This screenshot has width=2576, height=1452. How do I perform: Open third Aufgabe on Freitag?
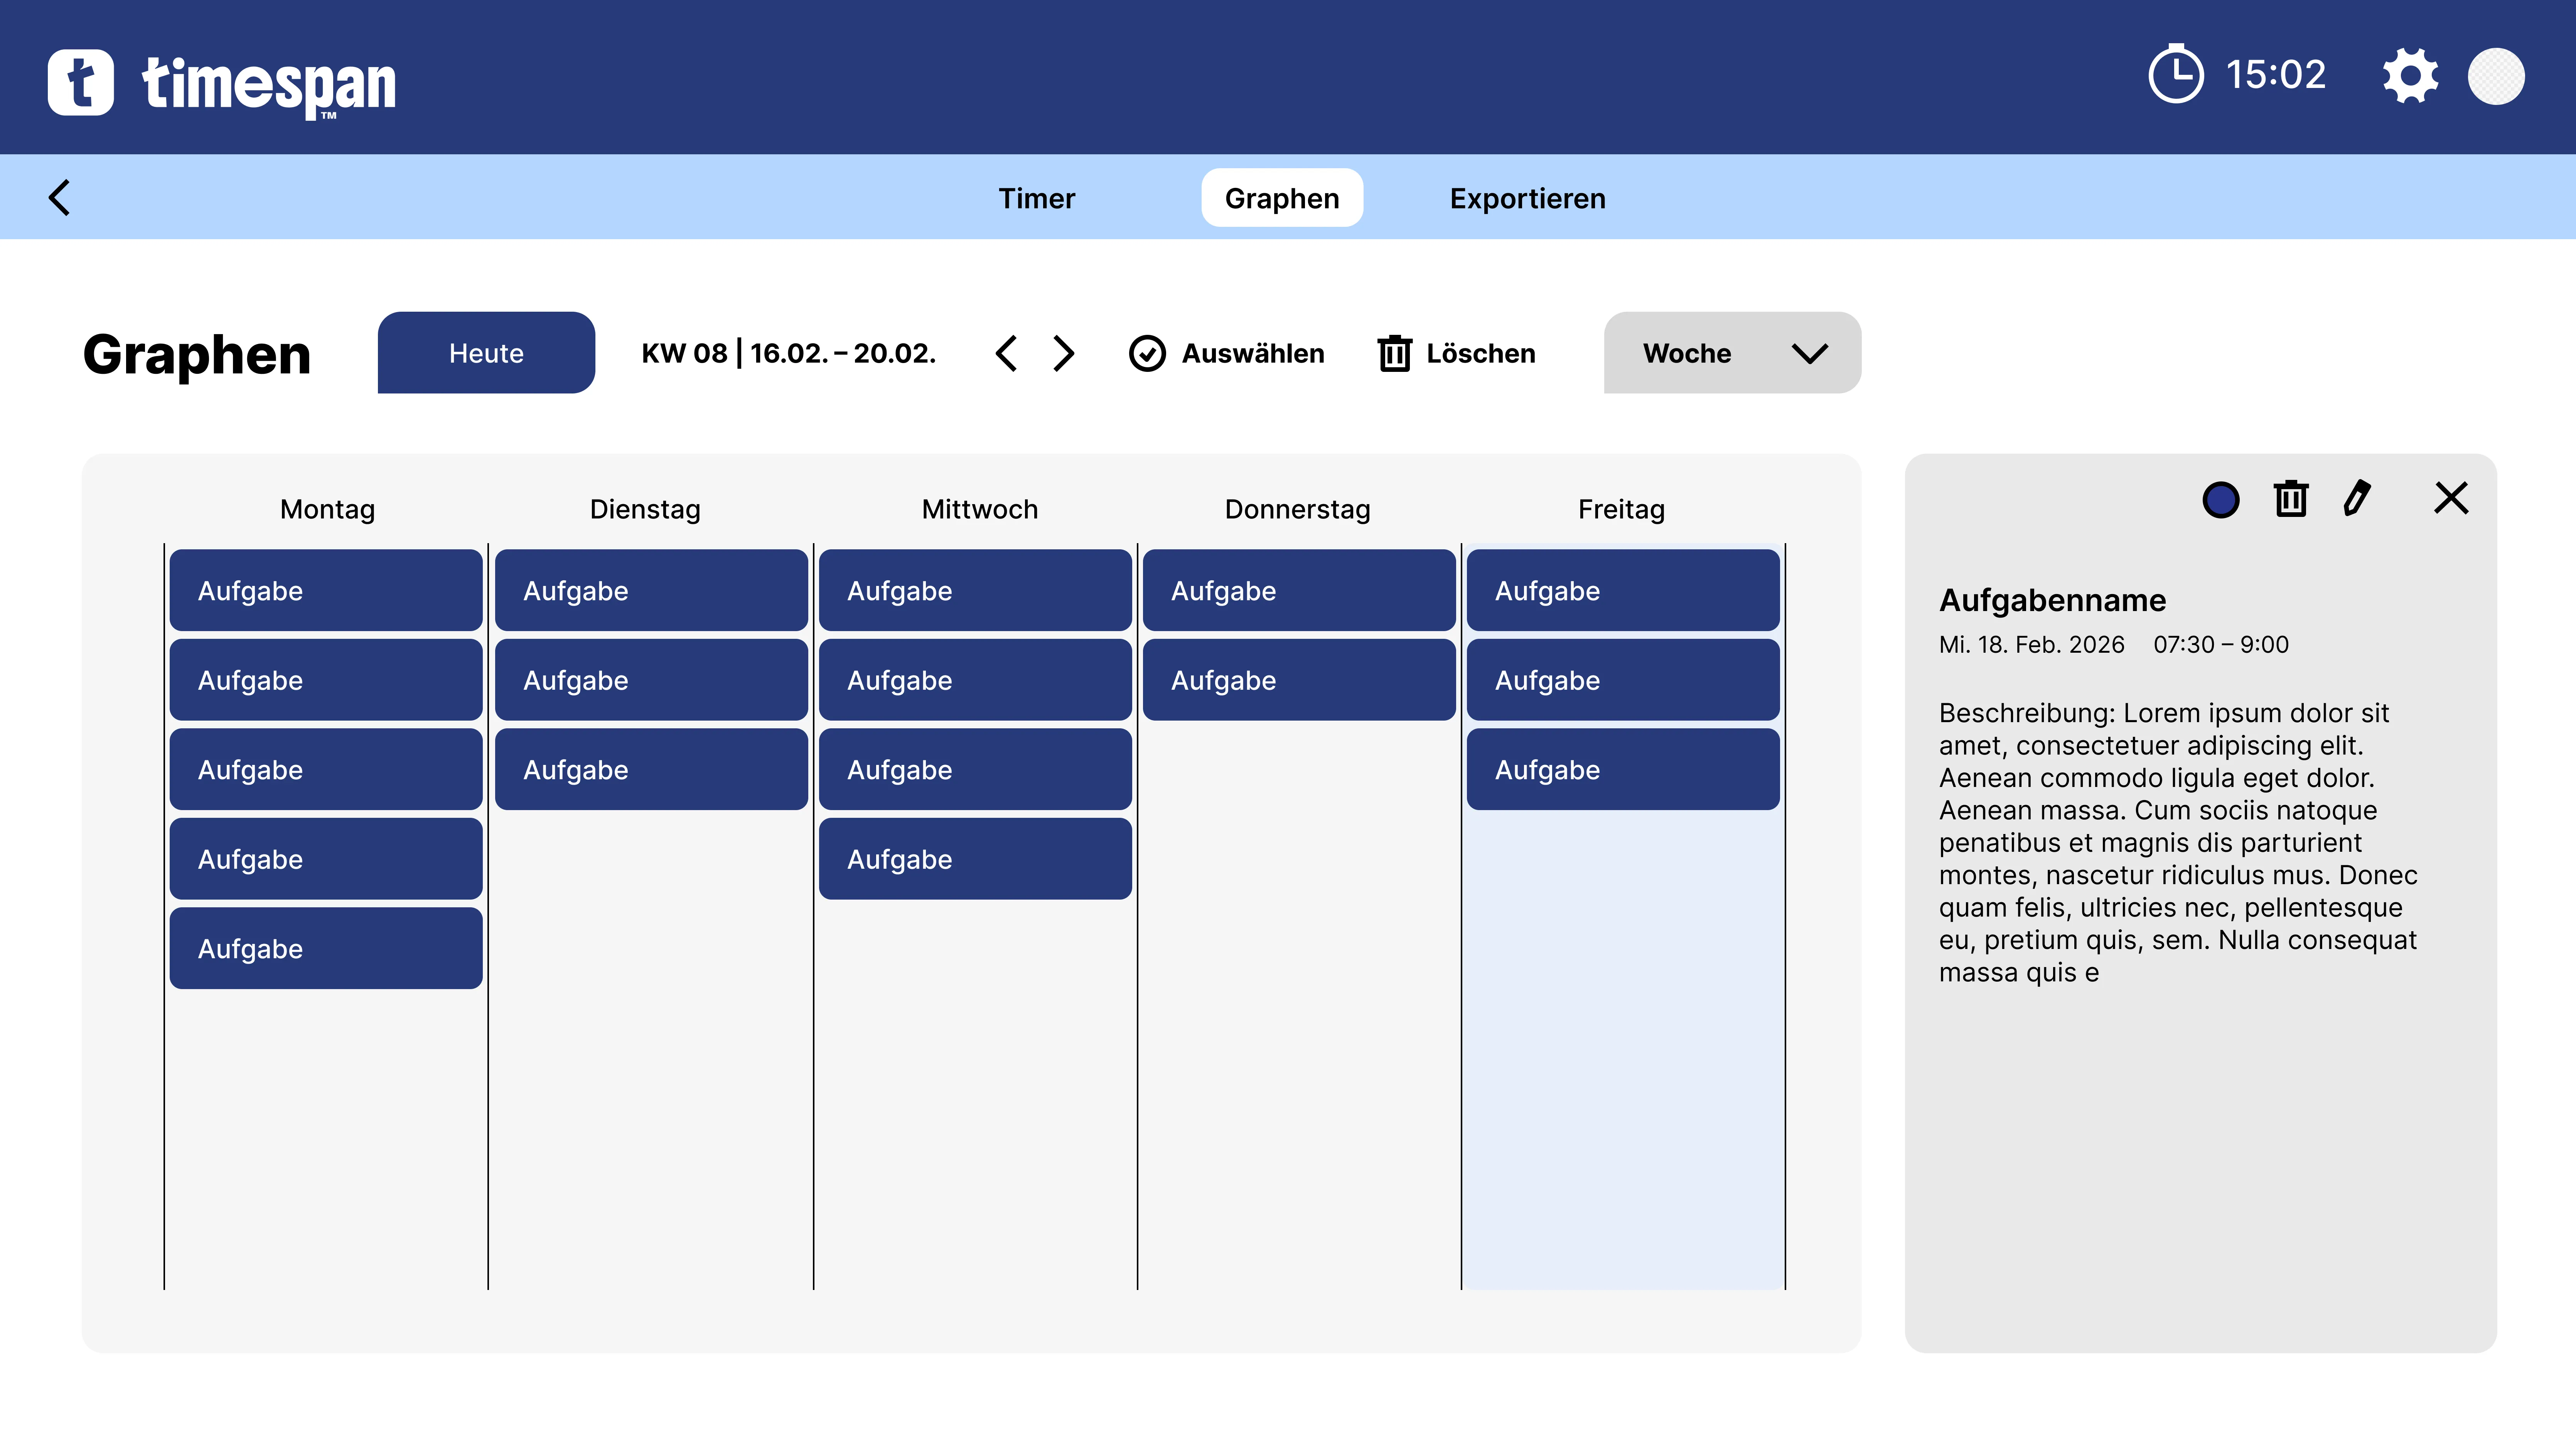1623,769
